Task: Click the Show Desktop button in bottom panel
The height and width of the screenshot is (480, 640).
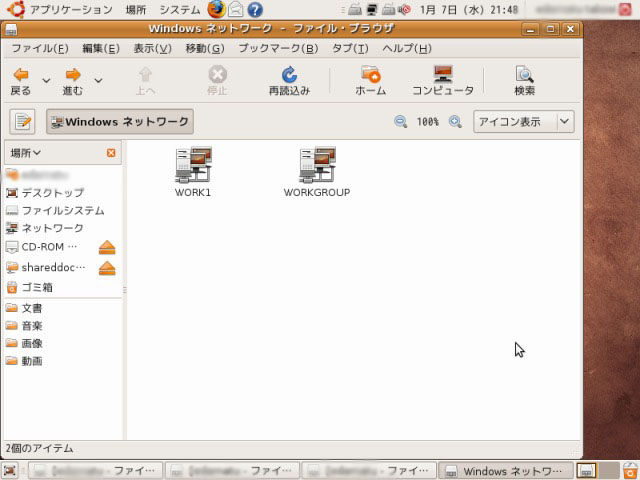Action: pyautogui.click(x=10, y=471)
